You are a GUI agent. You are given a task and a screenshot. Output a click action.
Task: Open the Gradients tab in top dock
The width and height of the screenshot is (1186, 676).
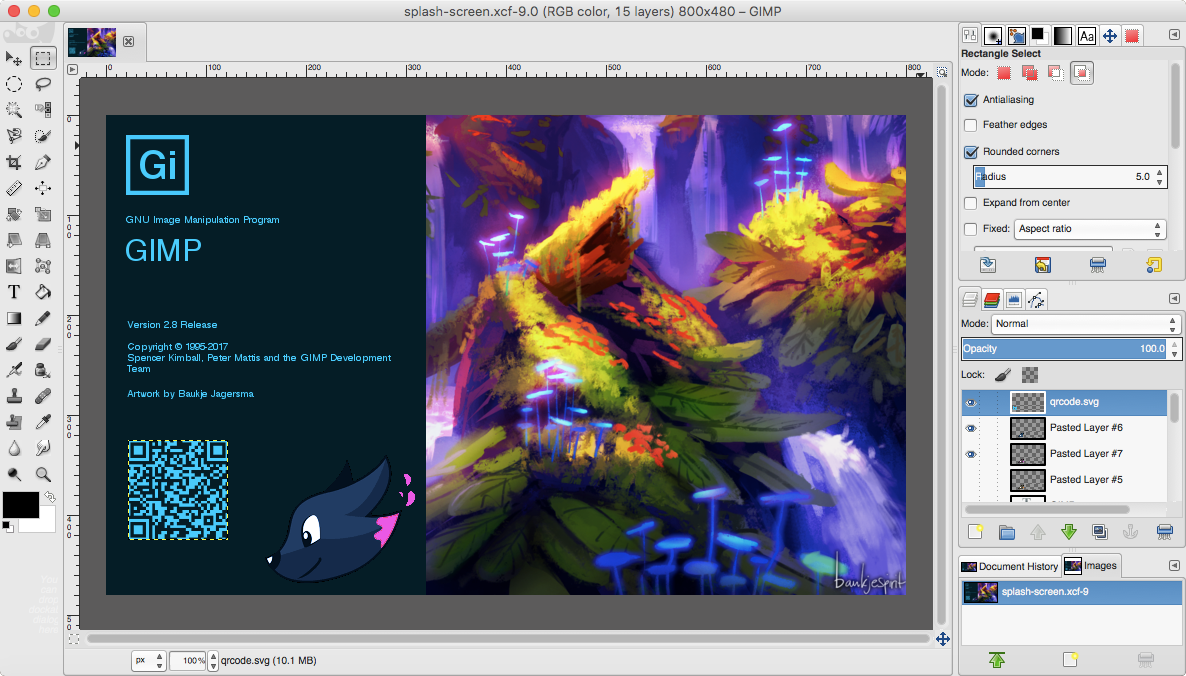[x=1063, y=36]
